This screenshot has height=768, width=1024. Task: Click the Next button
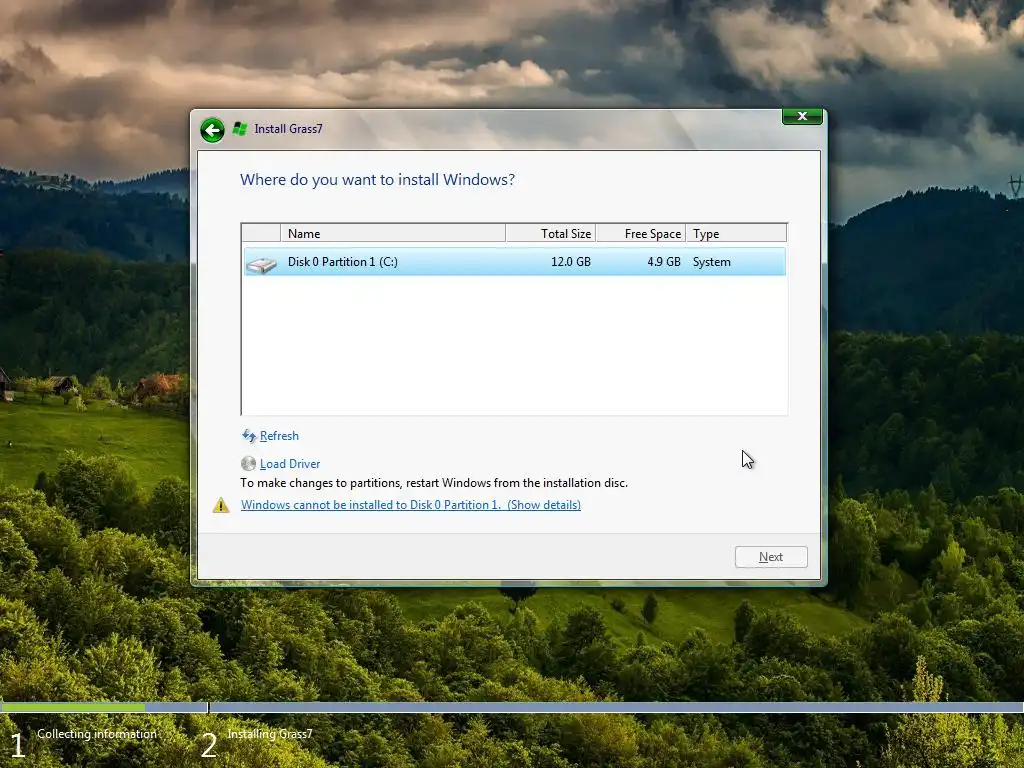coord(771,557)
